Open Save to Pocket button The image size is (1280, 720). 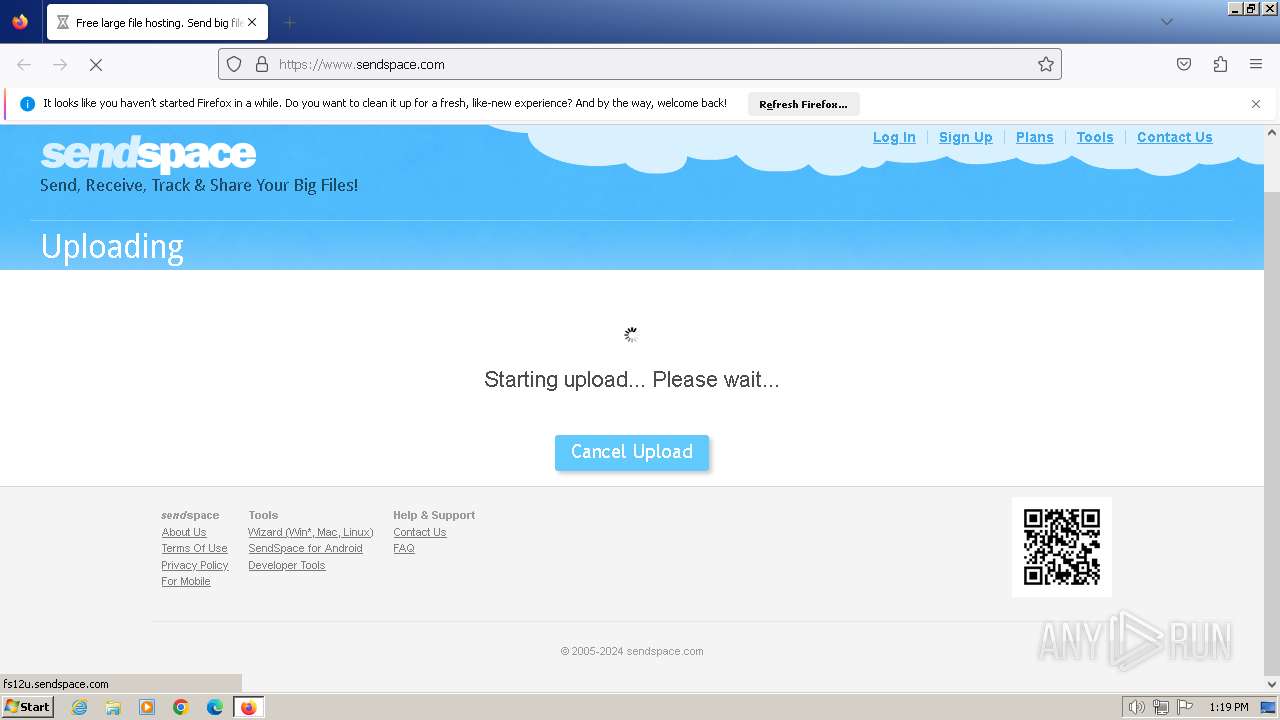[1184, 64]
